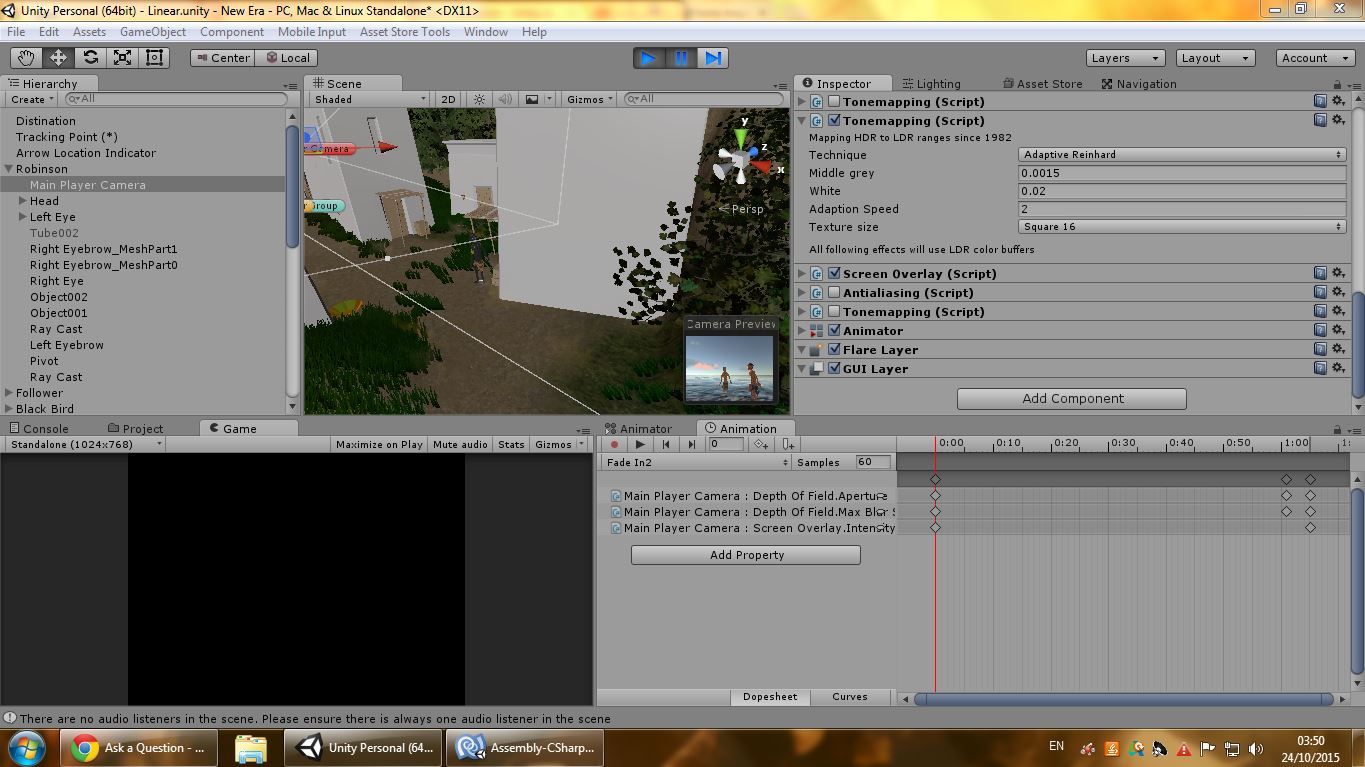Switch to the Lighting tab
The height and width of the screenshot is (767, 1365).
point(931,84)
